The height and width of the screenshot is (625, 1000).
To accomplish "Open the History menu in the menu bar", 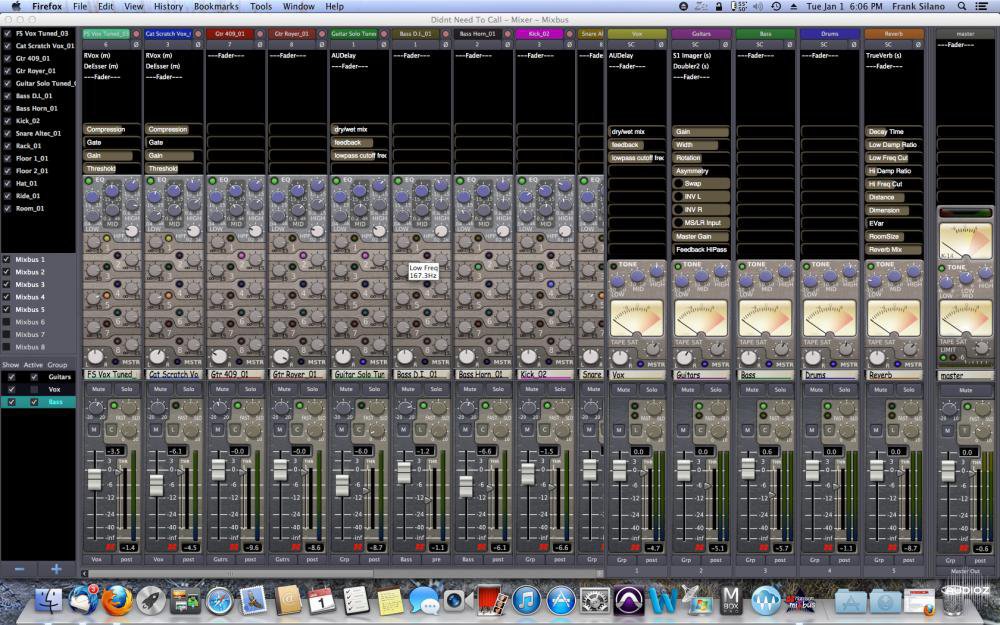I will coord(168,6).
